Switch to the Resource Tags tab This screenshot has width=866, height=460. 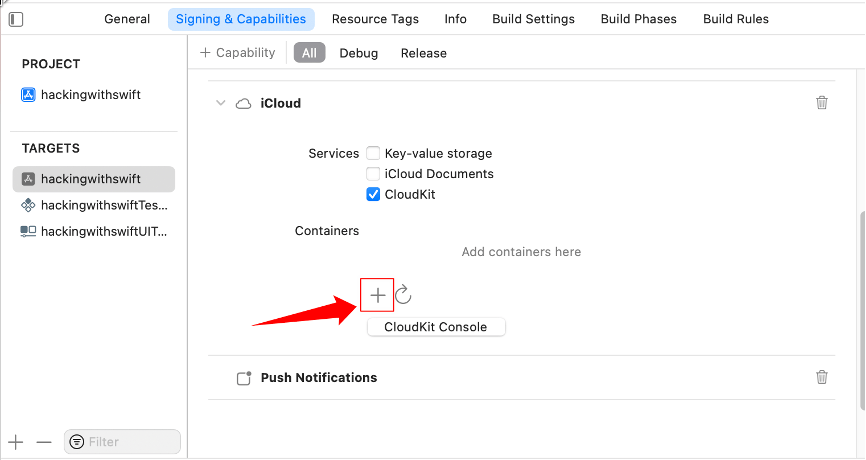point(375,19)
